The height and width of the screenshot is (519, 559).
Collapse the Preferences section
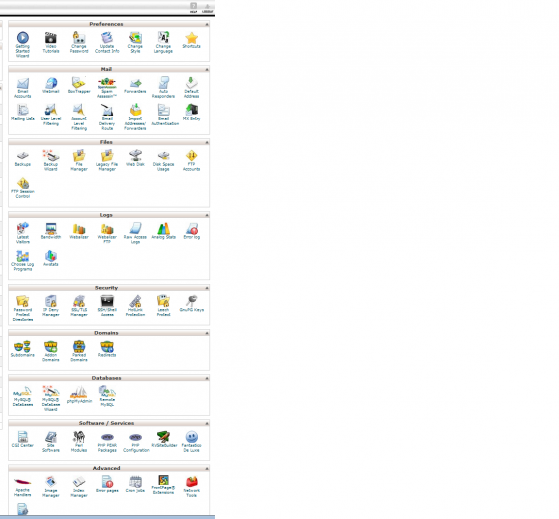coord(207,24)
